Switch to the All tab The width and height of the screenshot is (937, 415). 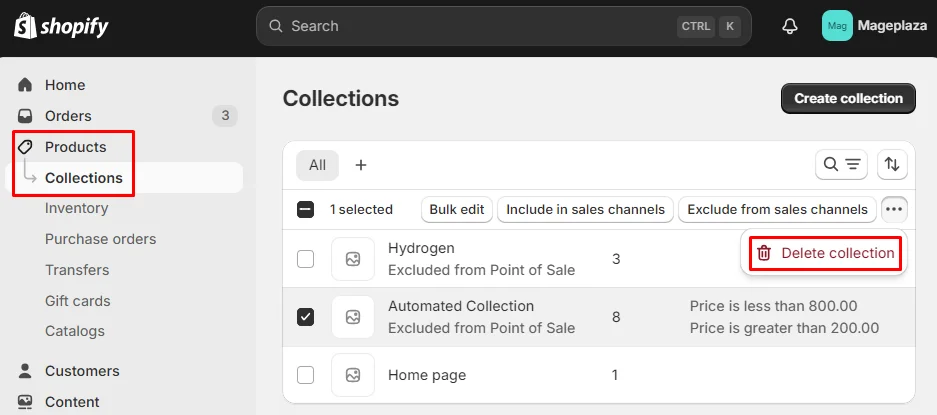point(317,165)
